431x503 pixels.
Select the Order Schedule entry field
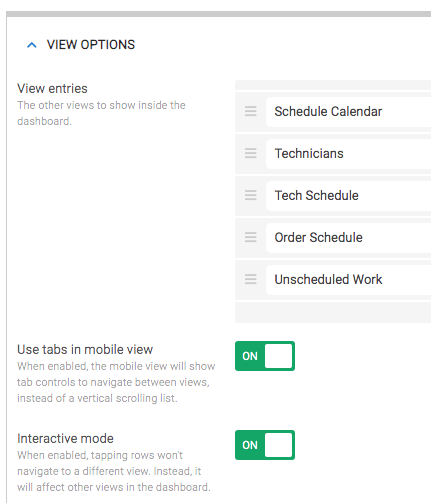click(348, 238)
